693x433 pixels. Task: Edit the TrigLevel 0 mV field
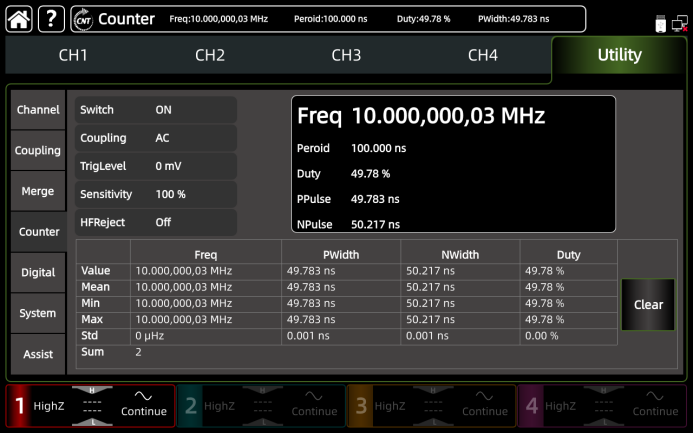tap(156, 166)
